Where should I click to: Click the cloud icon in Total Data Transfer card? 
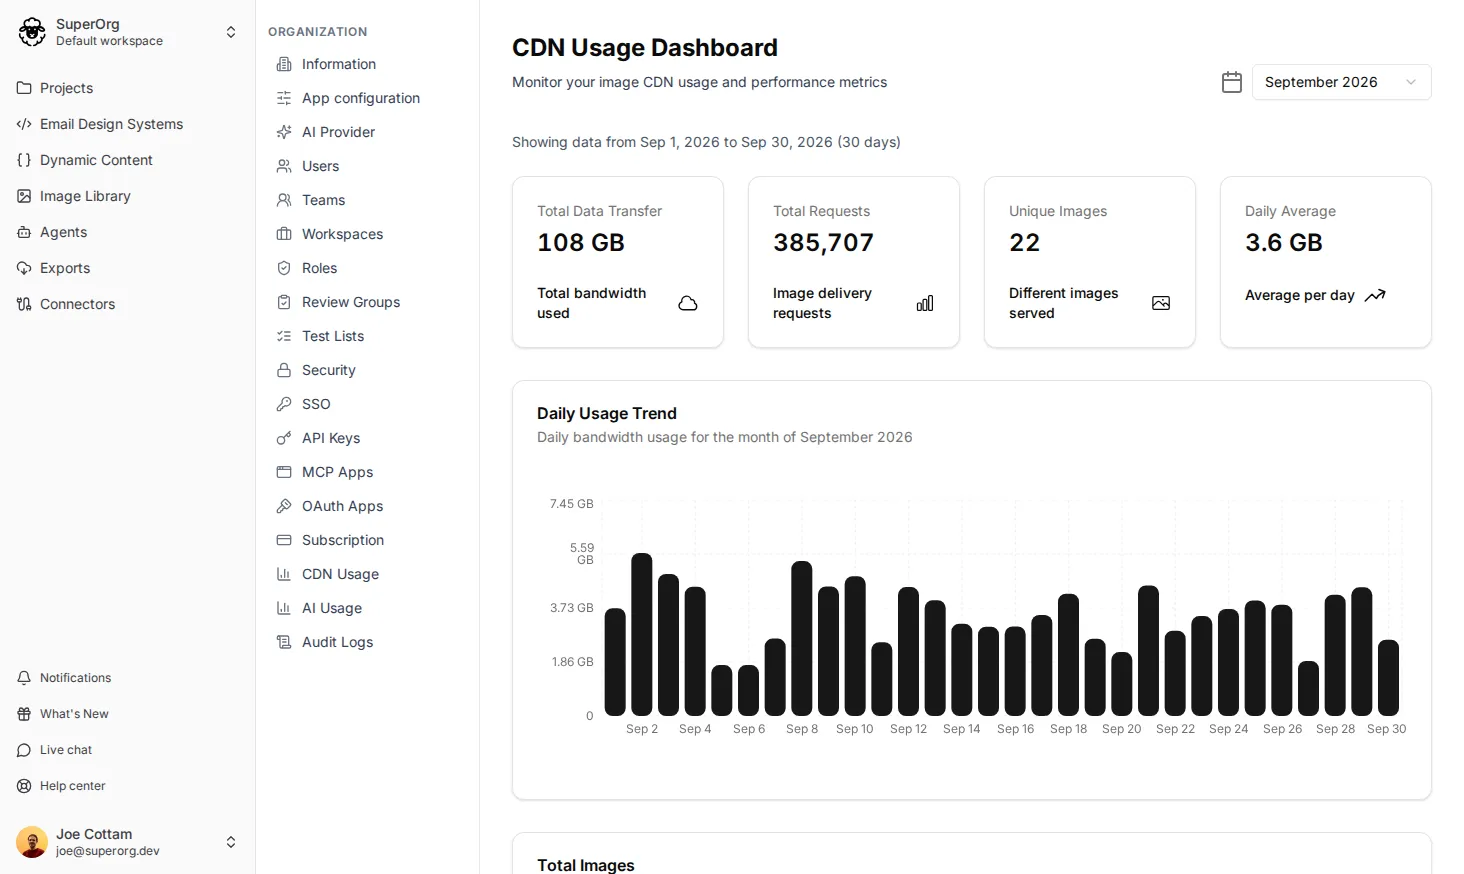point(688,303)
